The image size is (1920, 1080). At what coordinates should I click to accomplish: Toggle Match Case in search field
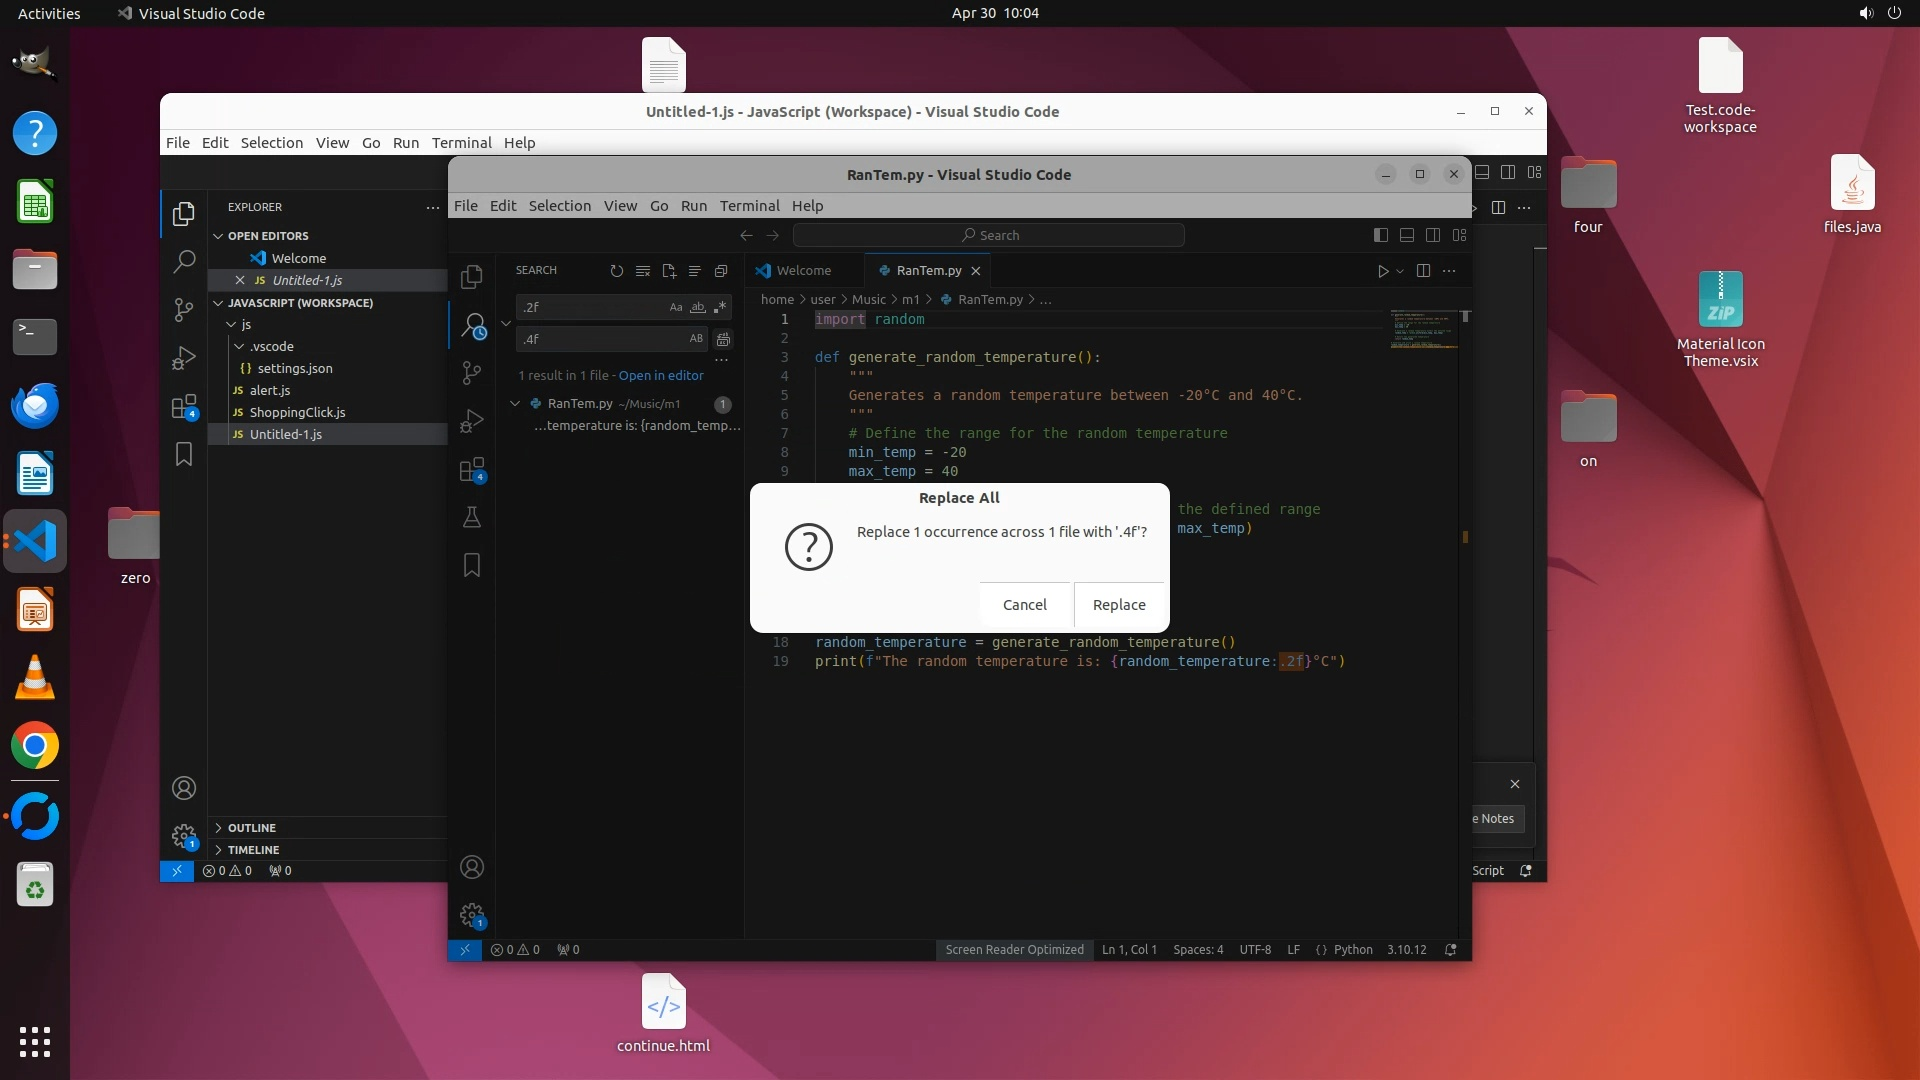(x=676, y=307)
